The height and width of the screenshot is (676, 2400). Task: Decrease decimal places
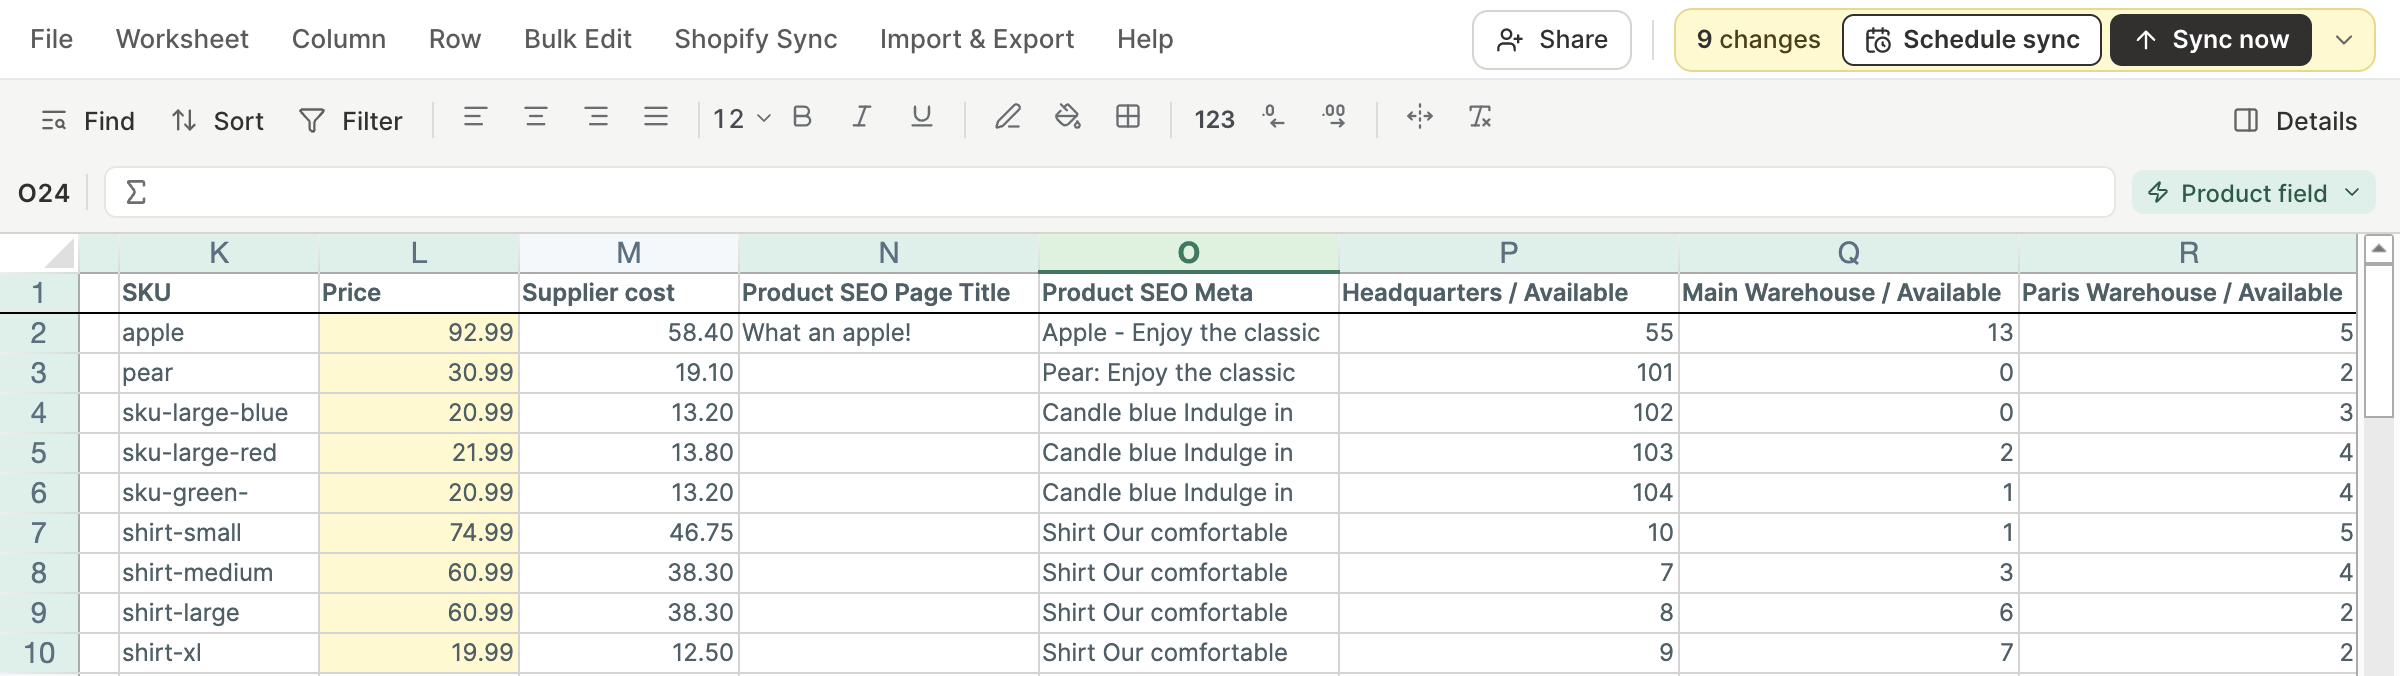coord(1273,118)
